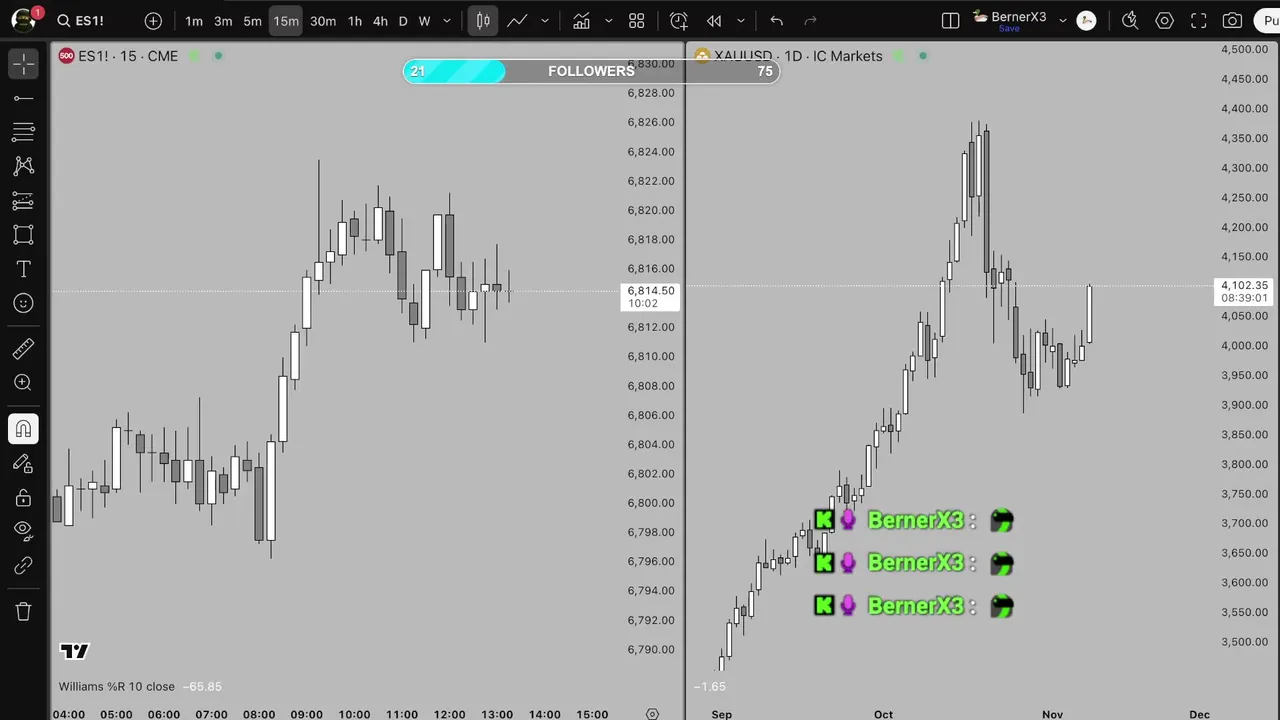Click the Publish button
The width and height of the screenshot is (1280, 720).
1268,20
